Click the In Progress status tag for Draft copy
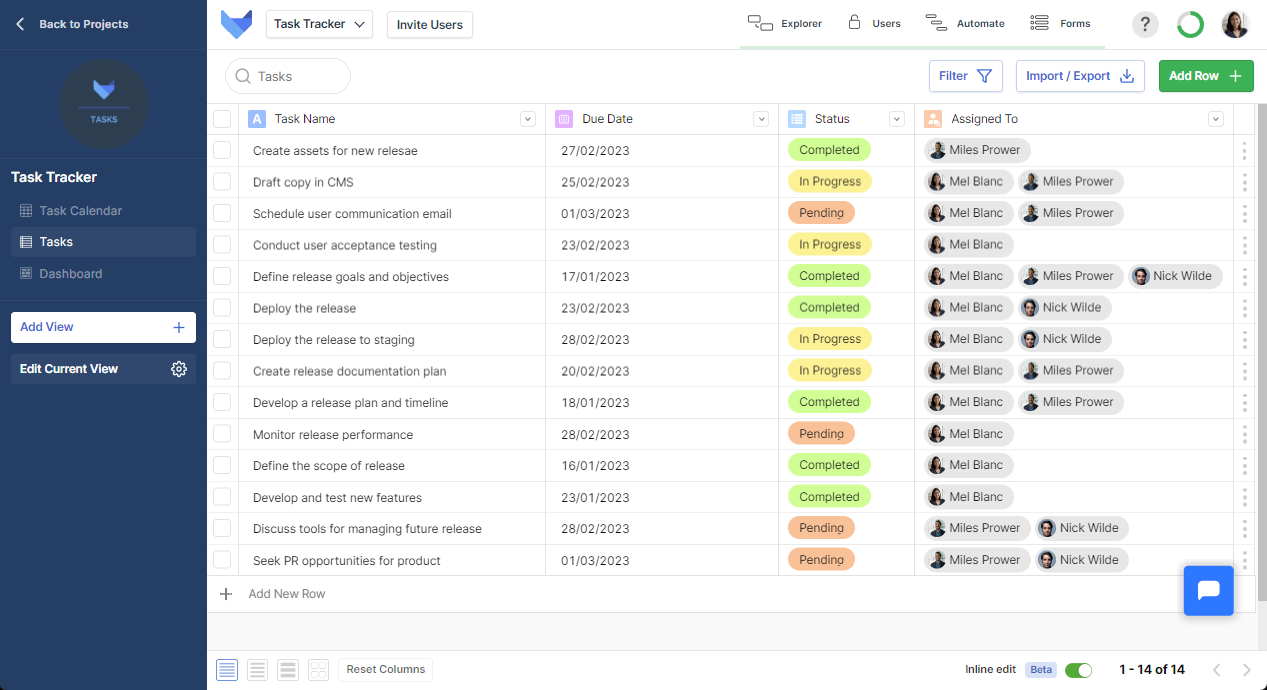 829,182
